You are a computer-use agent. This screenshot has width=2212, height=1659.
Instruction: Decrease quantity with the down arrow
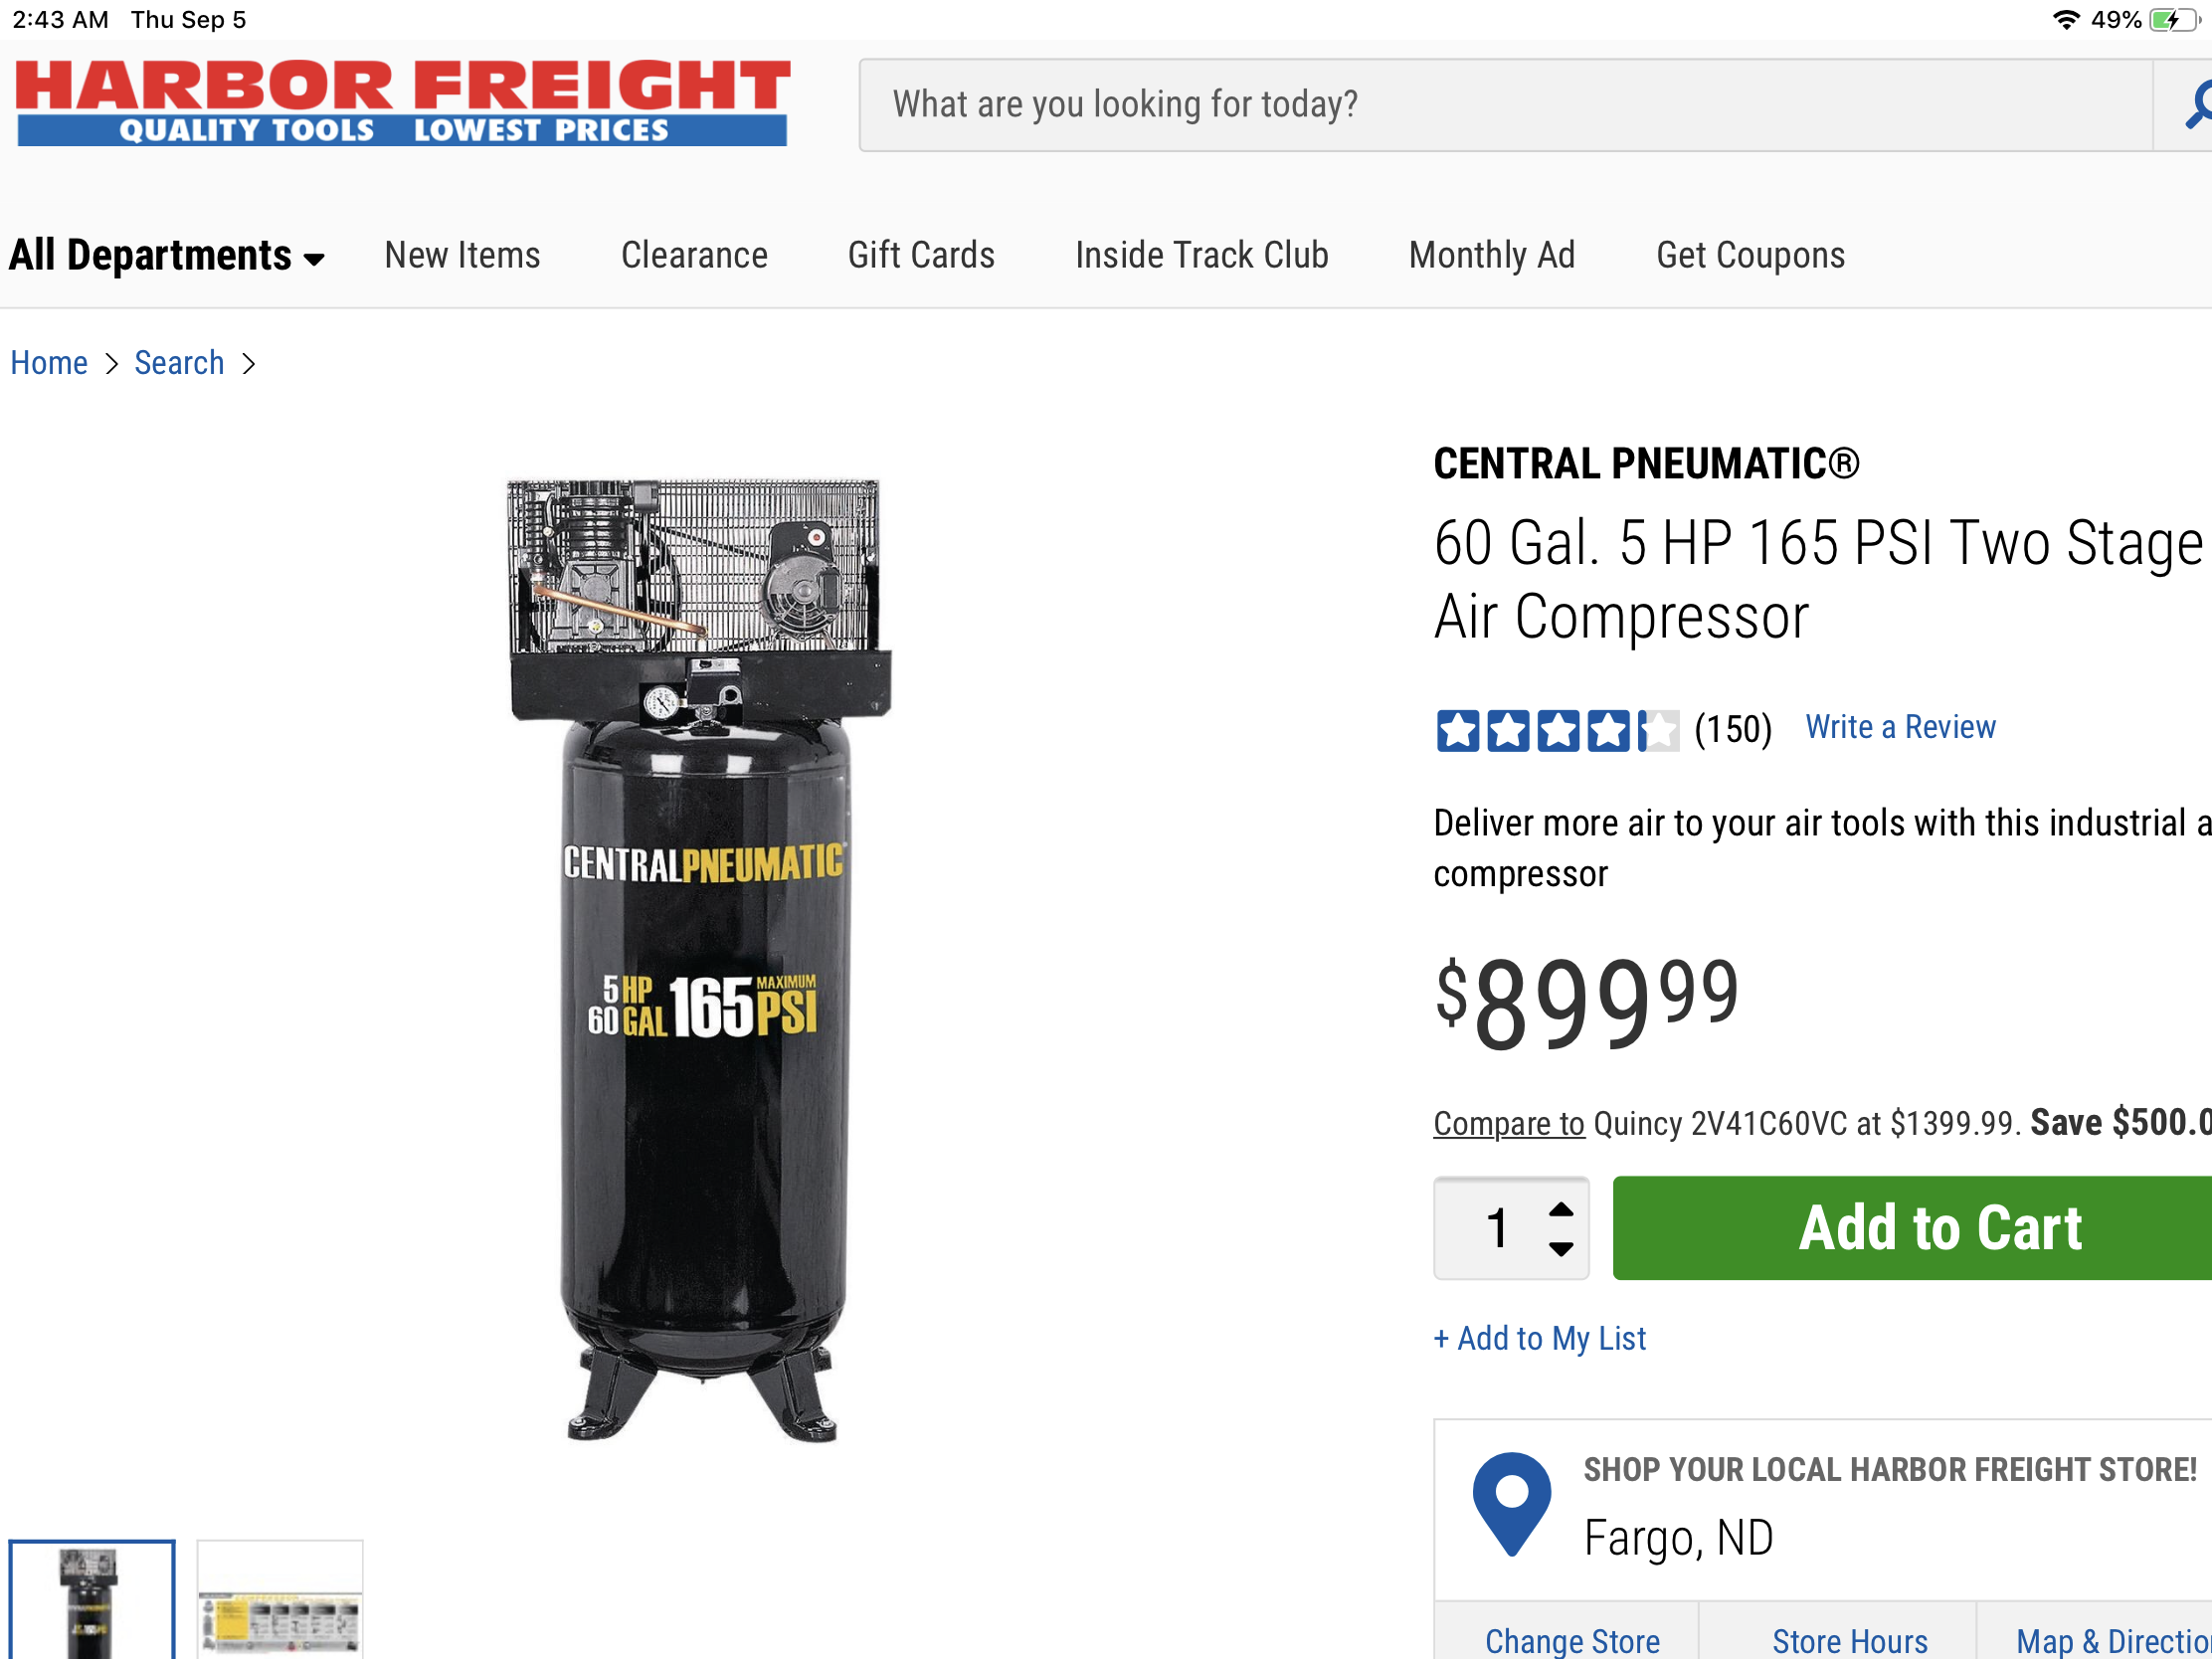[x=1560, y=1249]
